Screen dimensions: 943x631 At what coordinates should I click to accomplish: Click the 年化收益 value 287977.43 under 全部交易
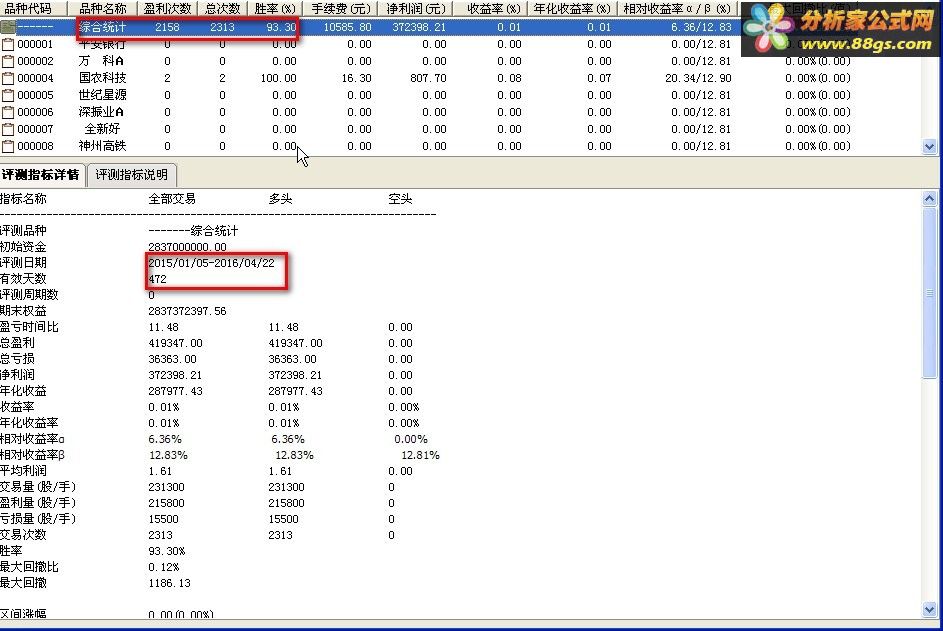[x=176, y=391]
